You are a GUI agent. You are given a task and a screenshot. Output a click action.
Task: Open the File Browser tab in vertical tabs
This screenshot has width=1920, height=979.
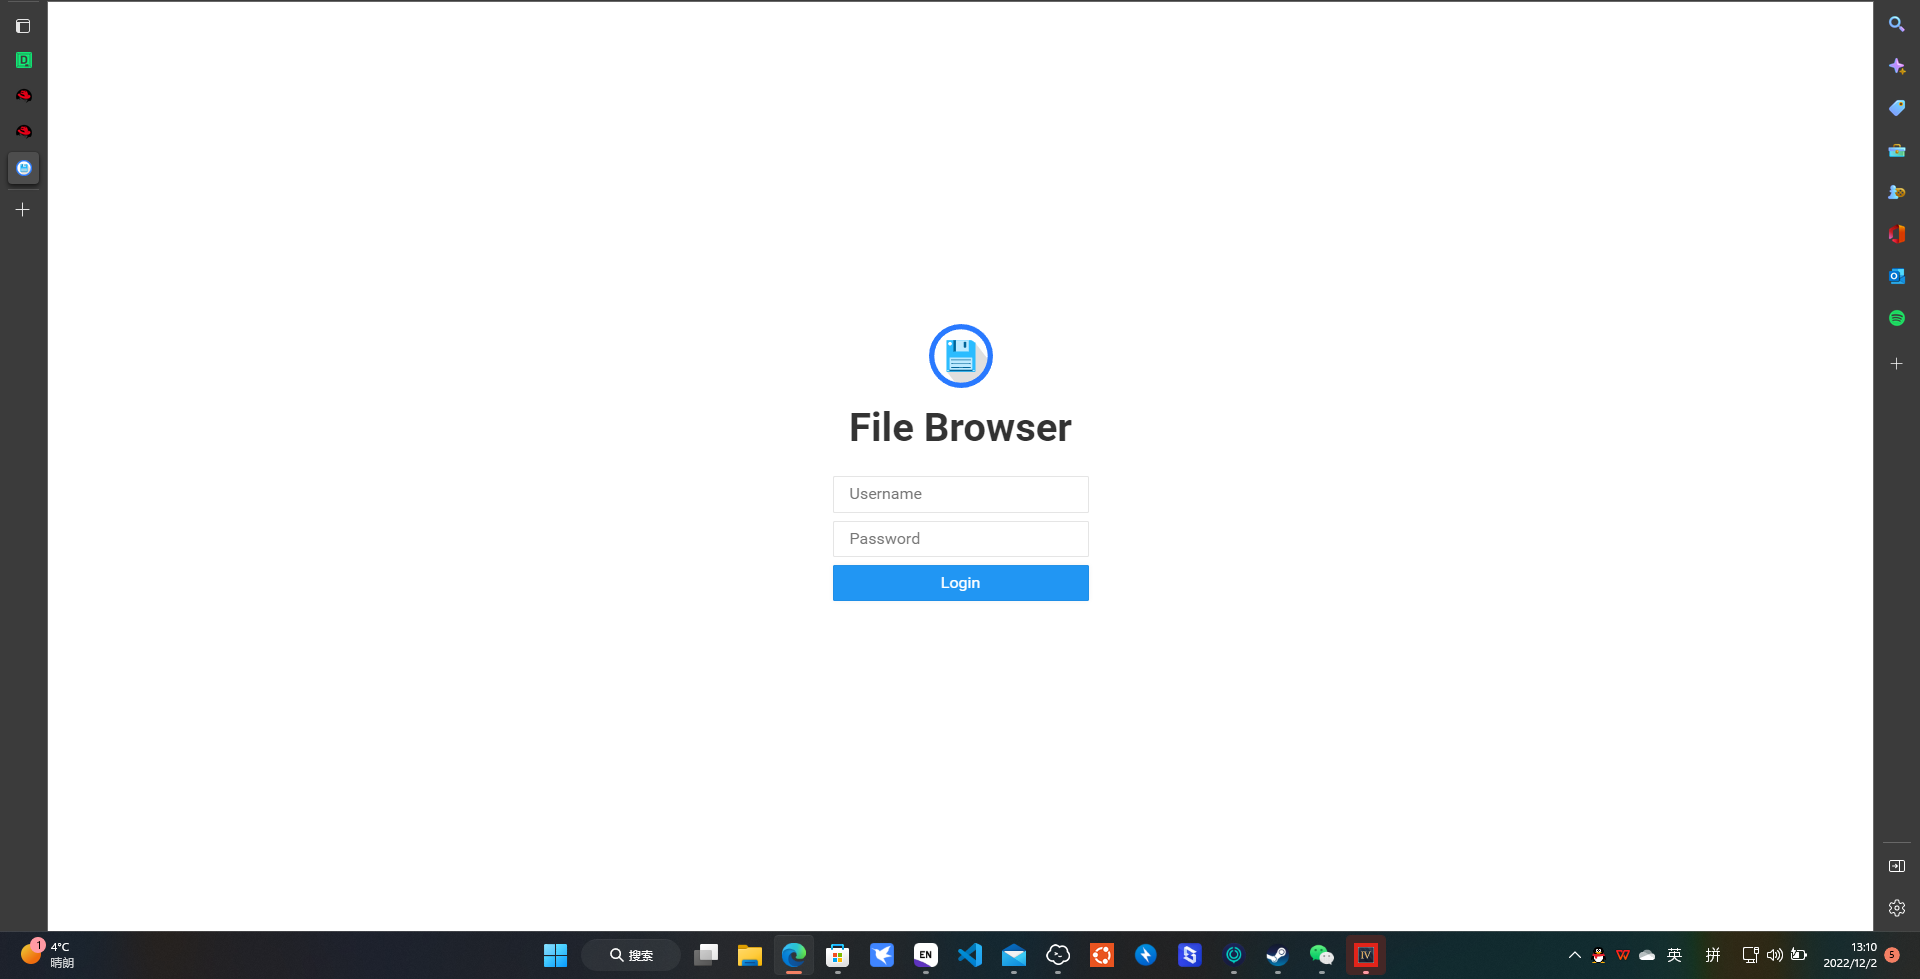[x=23, y=168]
